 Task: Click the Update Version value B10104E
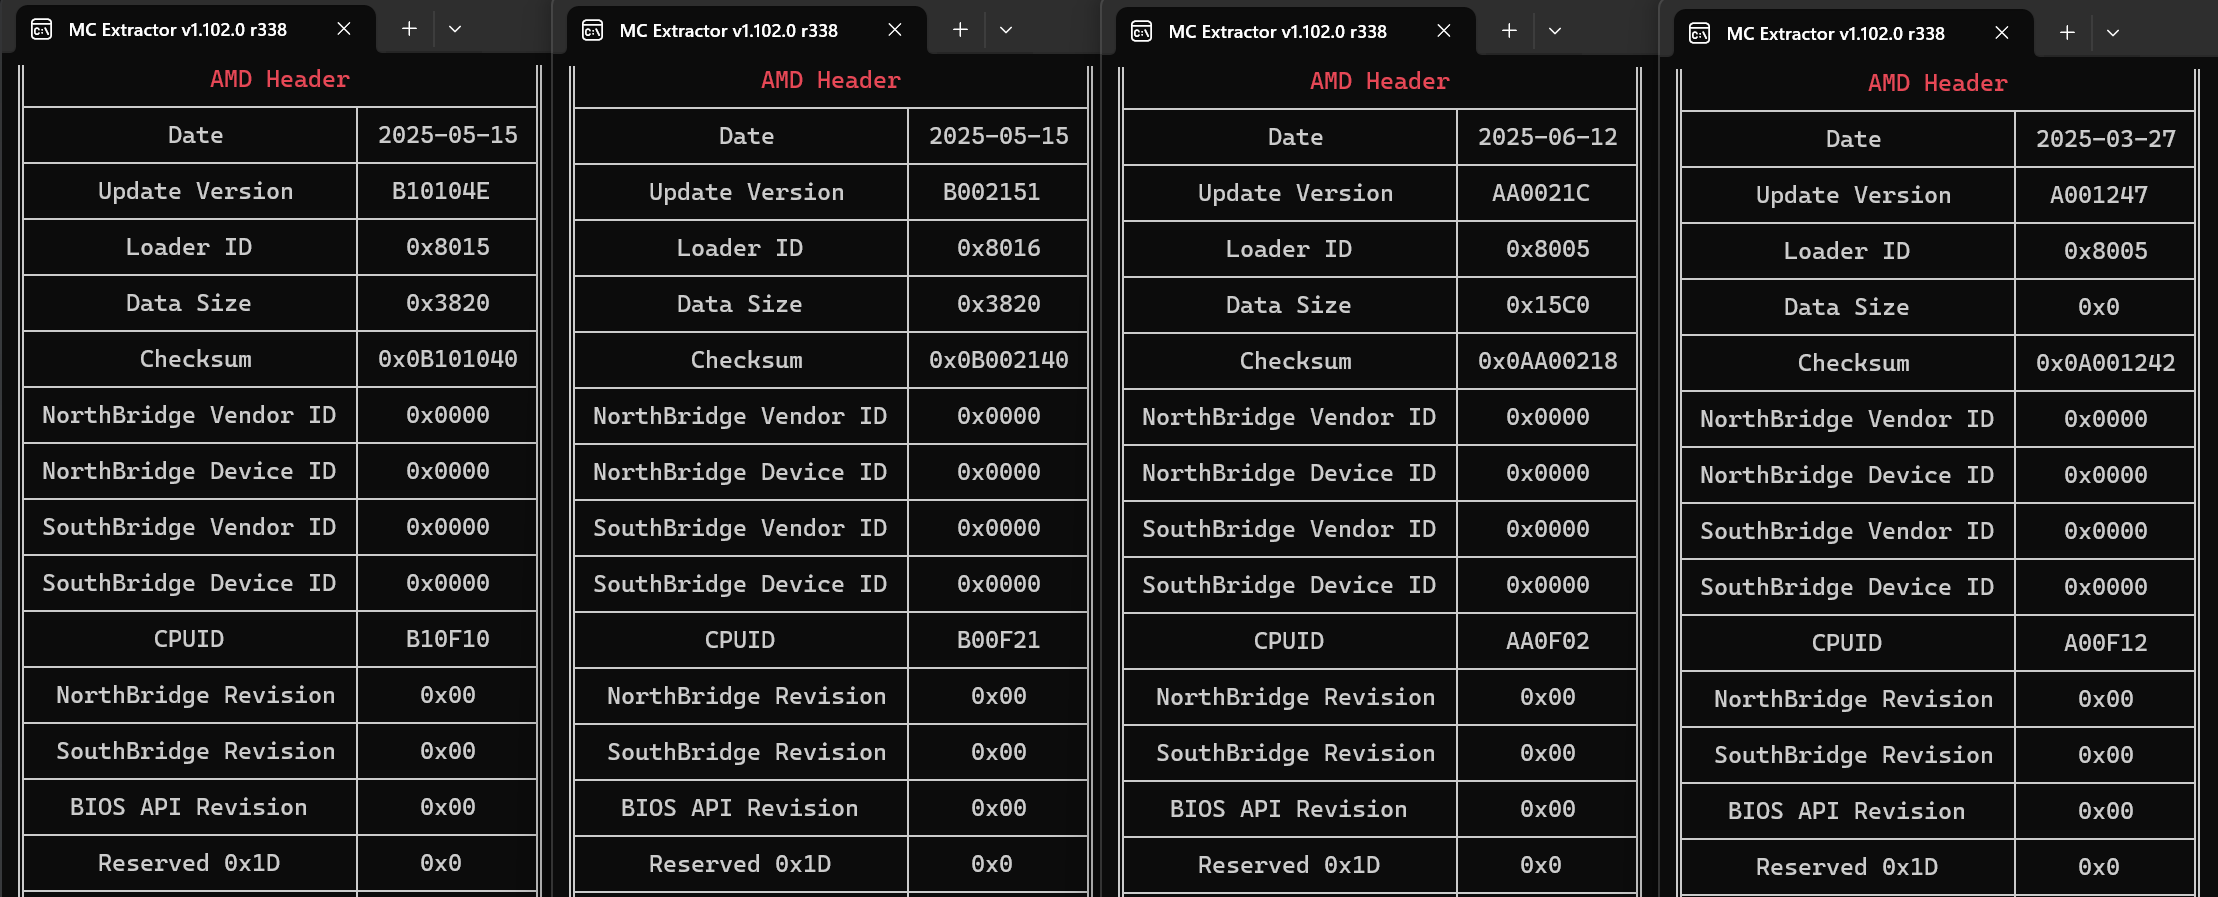(x=441, y=191)
